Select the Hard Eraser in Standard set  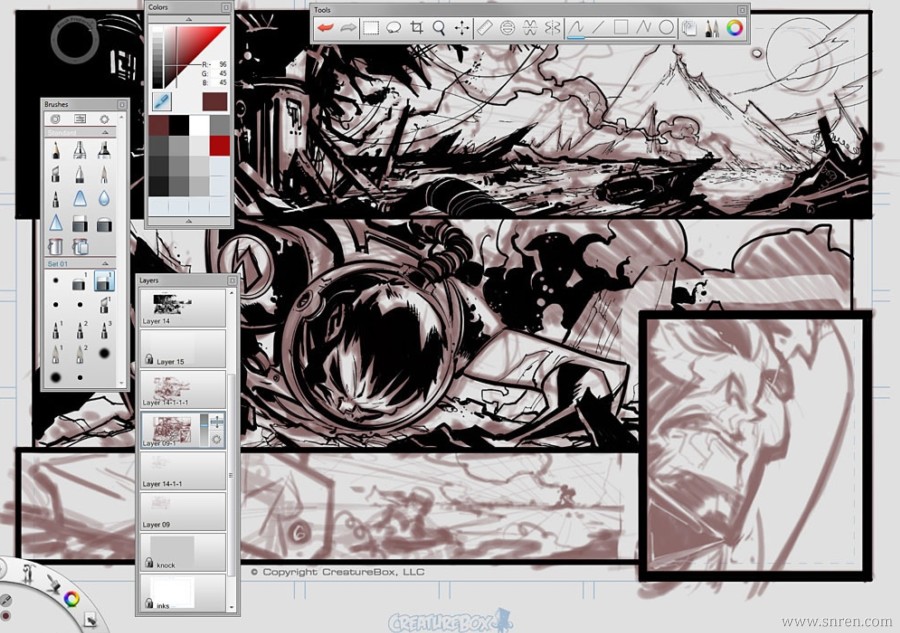tap(80, 223)
